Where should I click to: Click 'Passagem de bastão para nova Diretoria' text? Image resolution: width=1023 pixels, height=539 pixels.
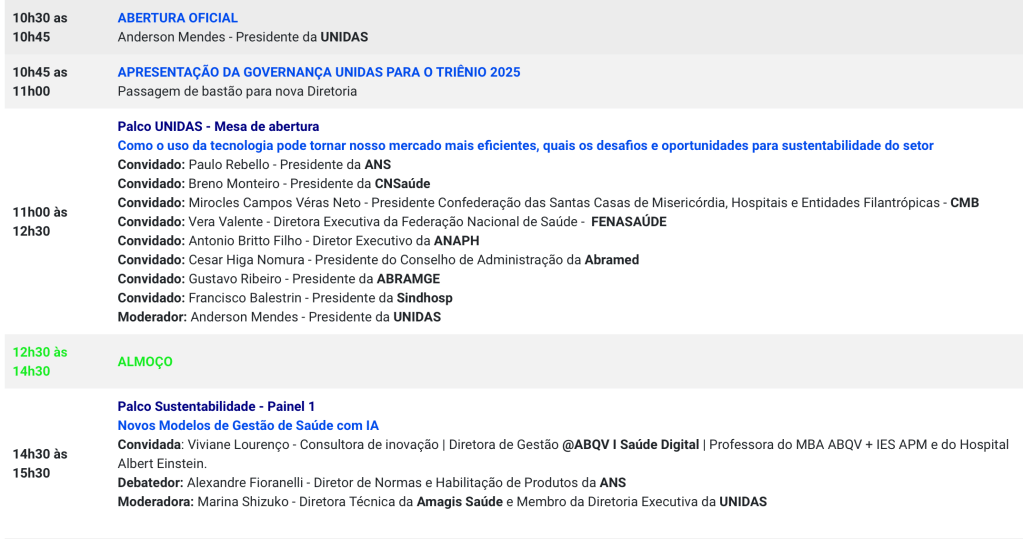pyautogui.click(x=237, y=91)
